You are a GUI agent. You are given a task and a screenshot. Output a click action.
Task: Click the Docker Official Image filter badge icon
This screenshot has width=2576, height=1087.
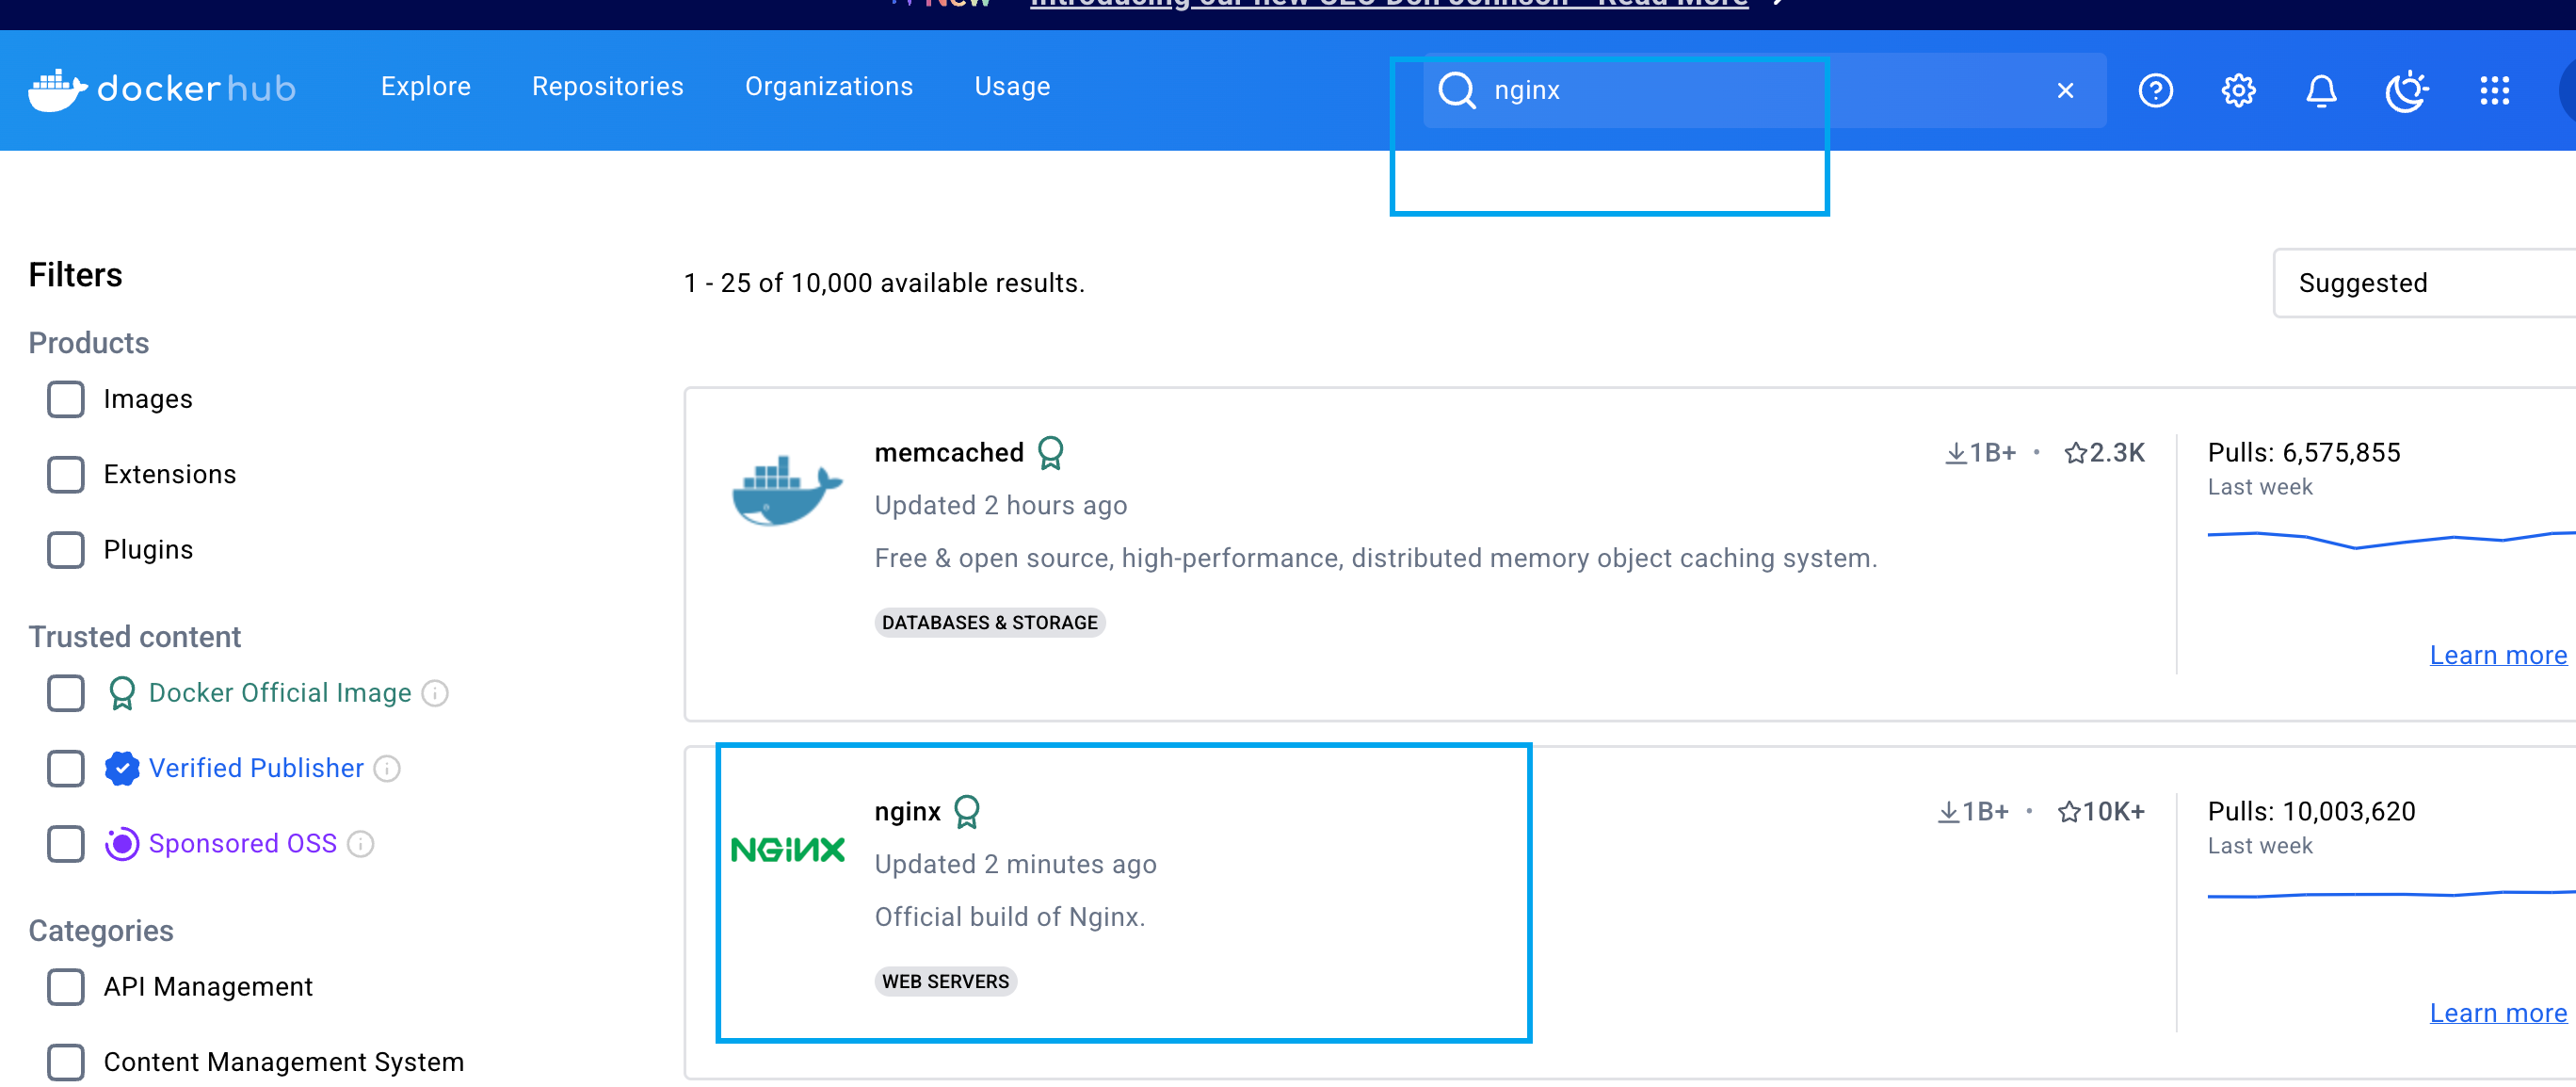122,693
